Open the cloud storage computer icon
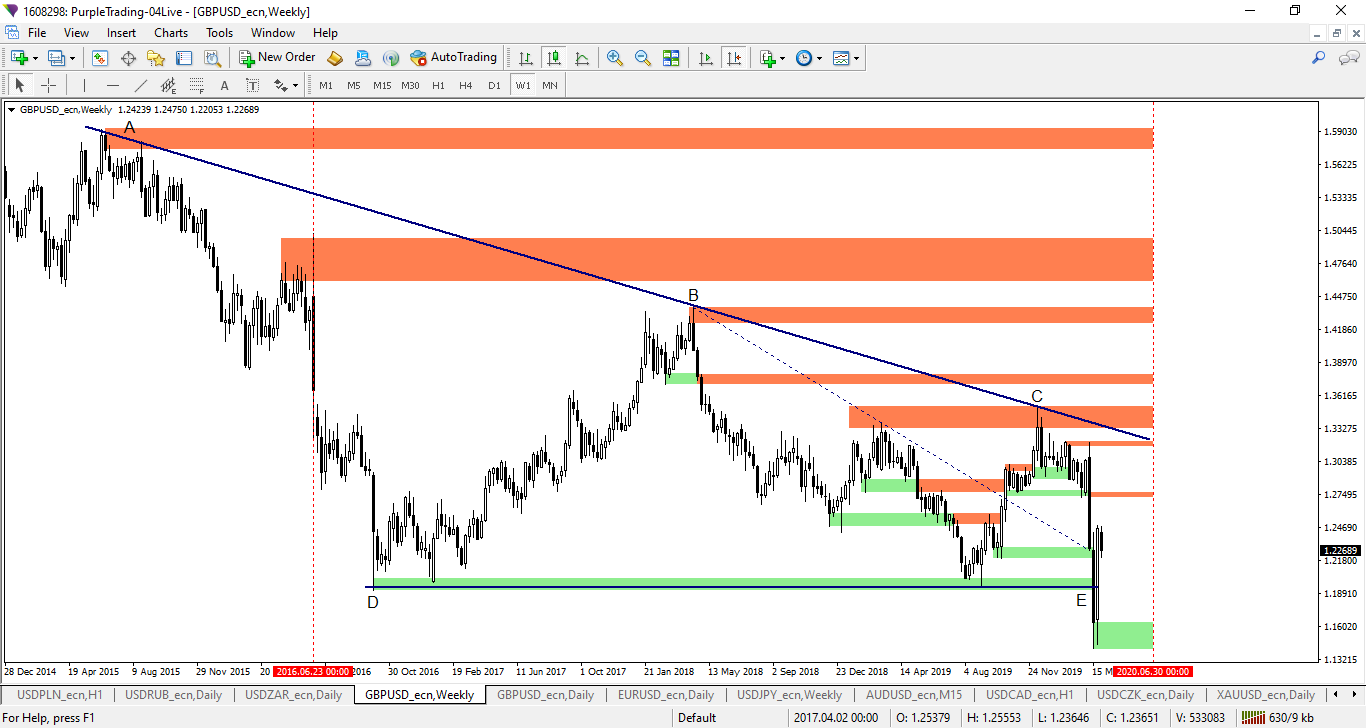The image size is (1366, 728). [363, 58]
